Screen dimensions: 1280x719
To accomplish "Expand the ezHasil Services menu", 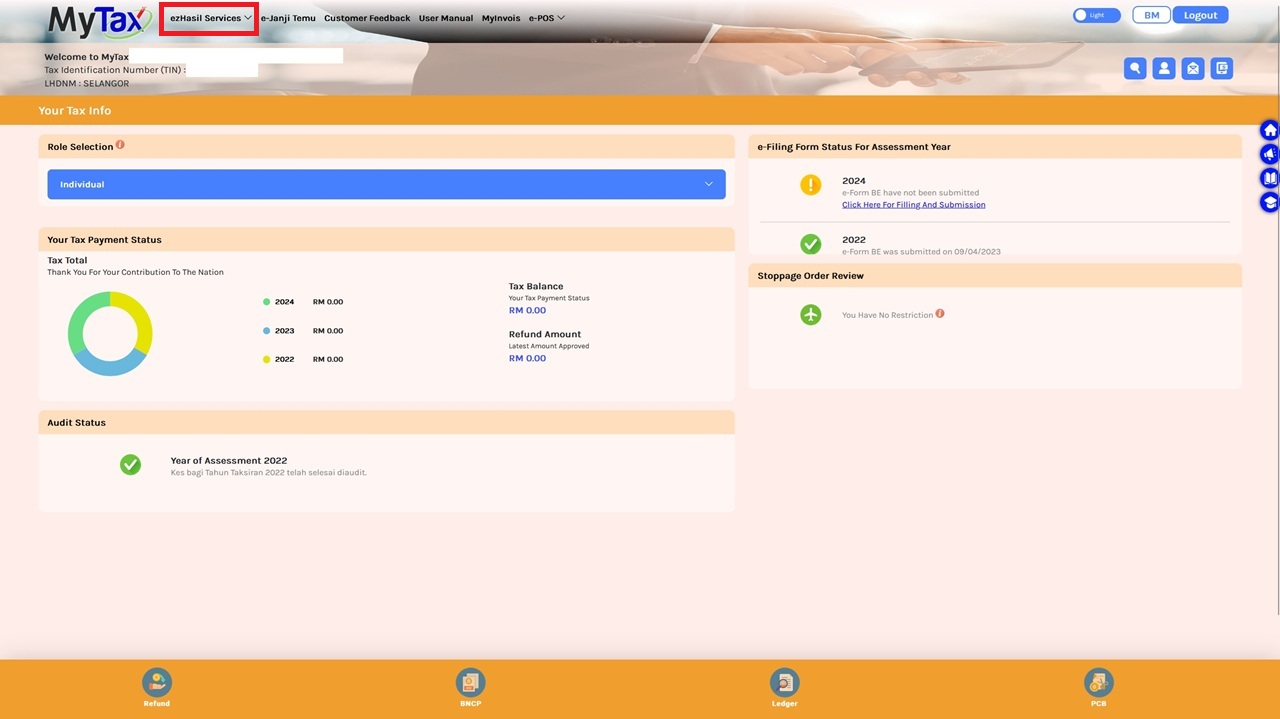I will pos(210,18).
